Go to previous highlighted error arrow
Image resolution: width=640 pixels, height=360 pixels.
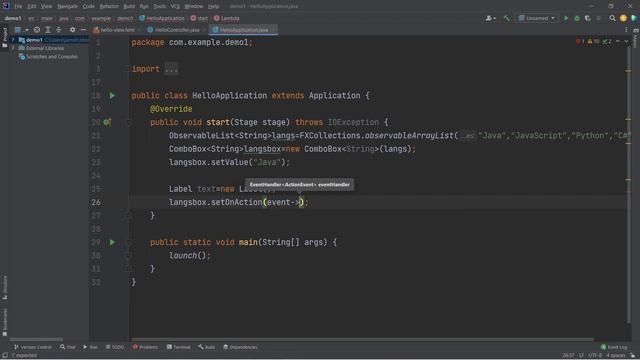(x=618, y=41)
